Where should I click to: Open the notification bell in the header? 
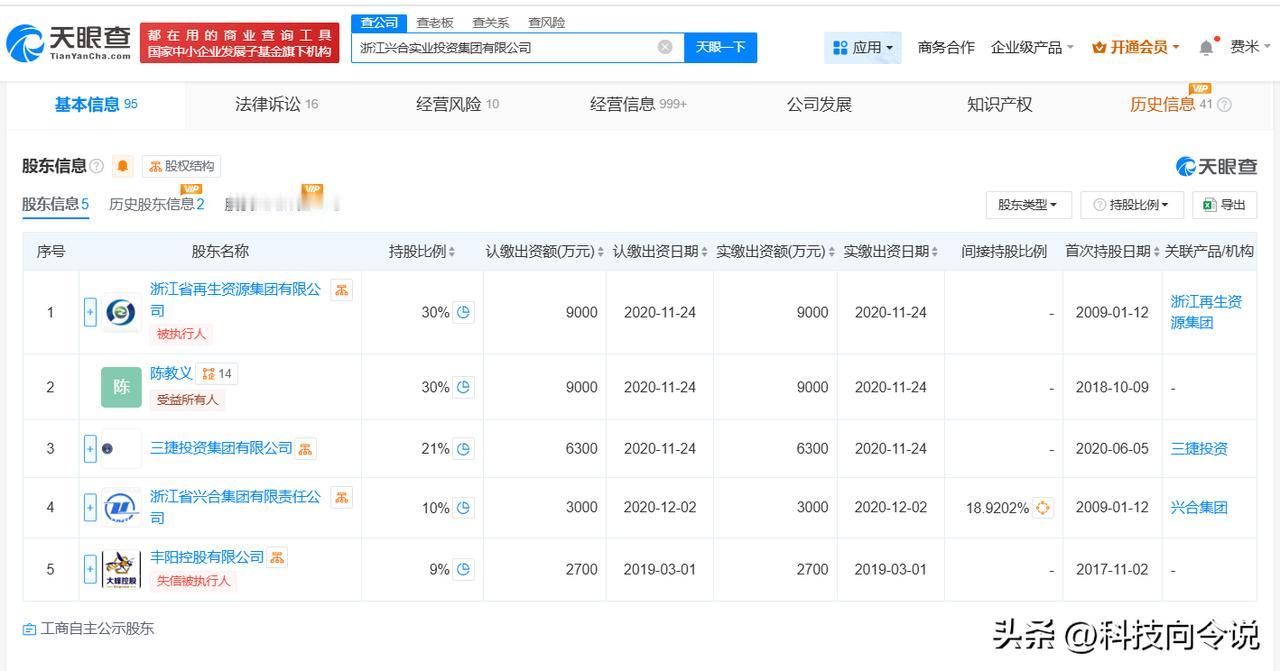tap(1207, 47)
